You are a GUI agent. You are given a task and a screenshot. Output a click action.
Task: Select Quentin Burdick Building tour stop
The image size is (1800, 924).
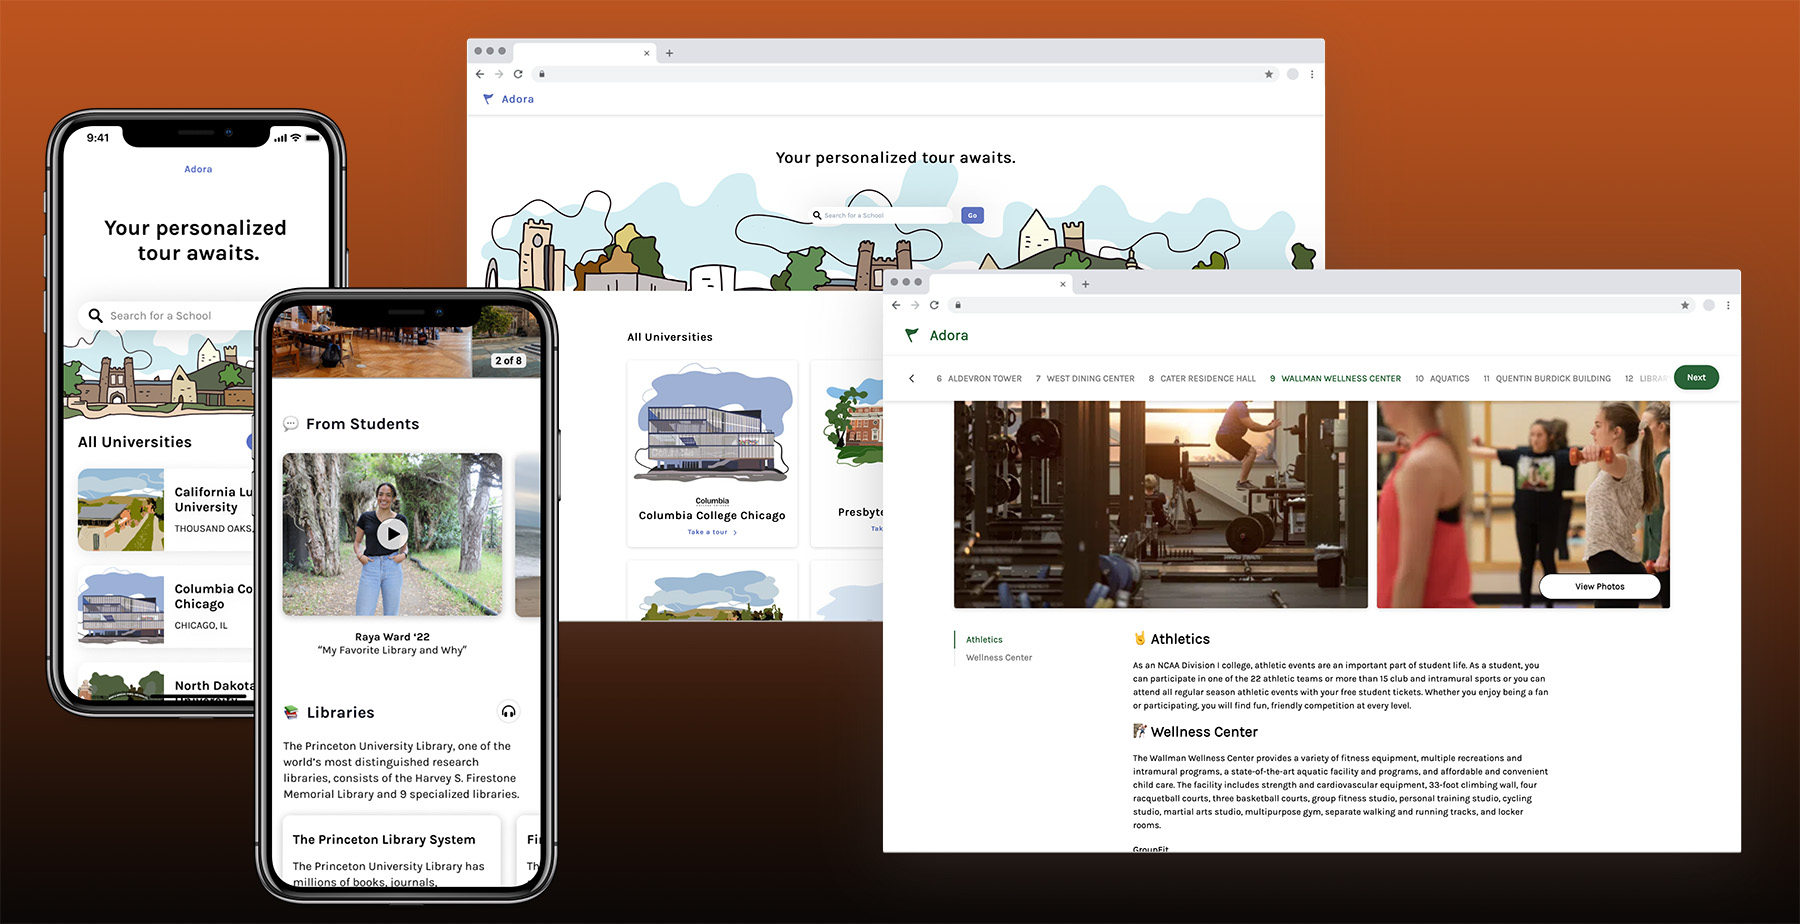point(1547,379)
